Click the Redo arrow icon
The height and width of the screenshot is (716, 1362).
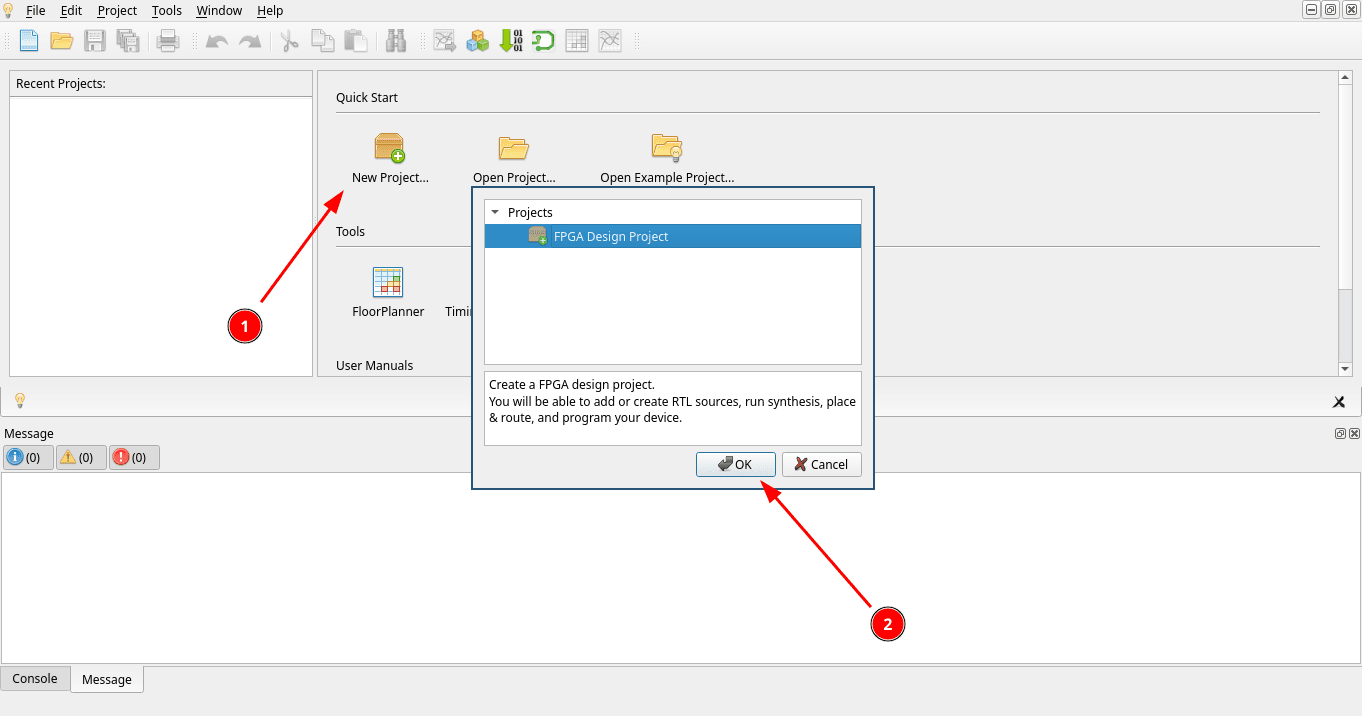(x=250, y=41)
